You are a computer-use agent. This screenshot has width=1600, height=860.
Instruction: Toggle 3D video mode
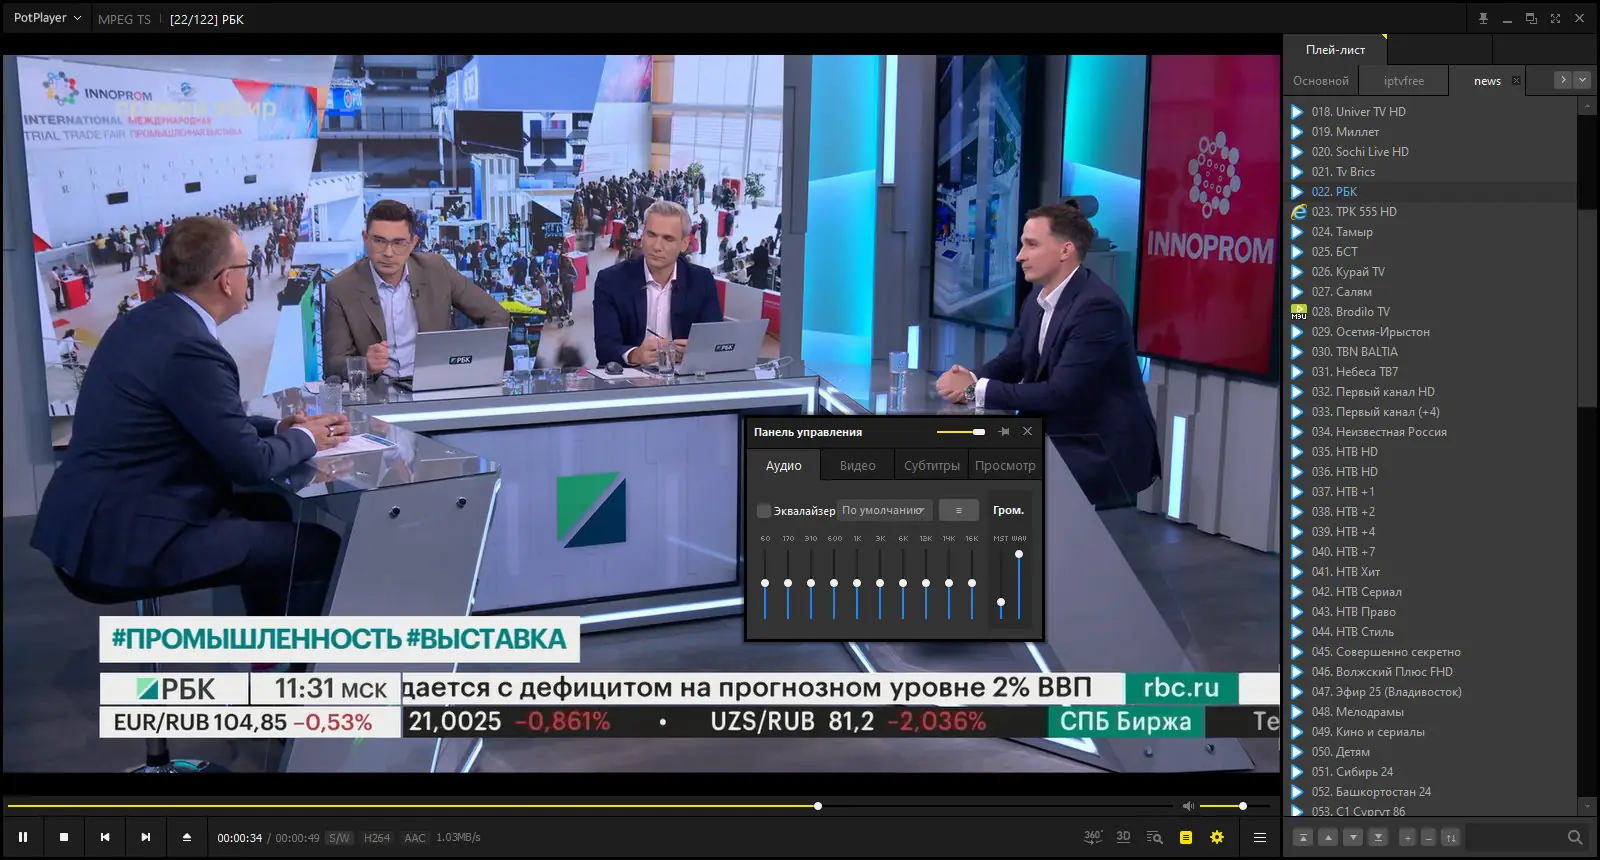tap(1123, 837)
